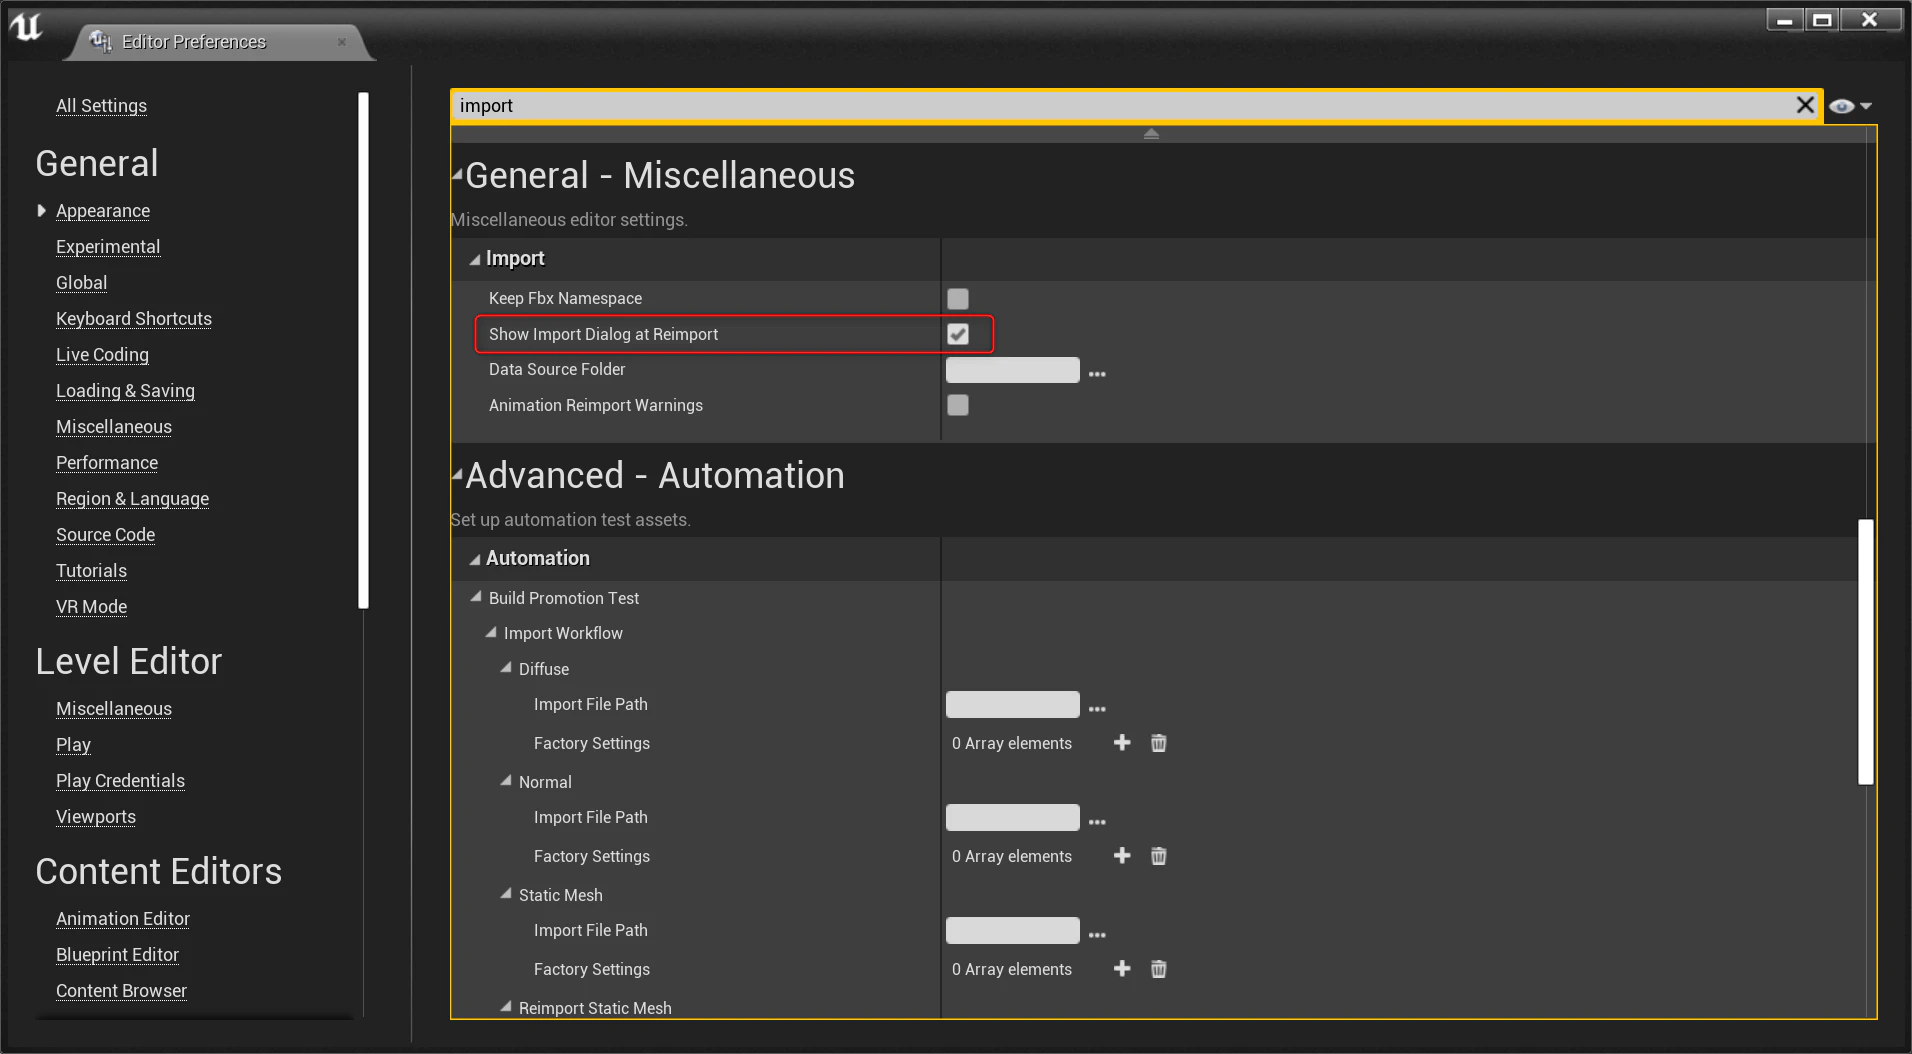Viewport: 1912px width, 1054px height.
Task: Collapse Build Promotion Test tree
Action: pos(476,597)
